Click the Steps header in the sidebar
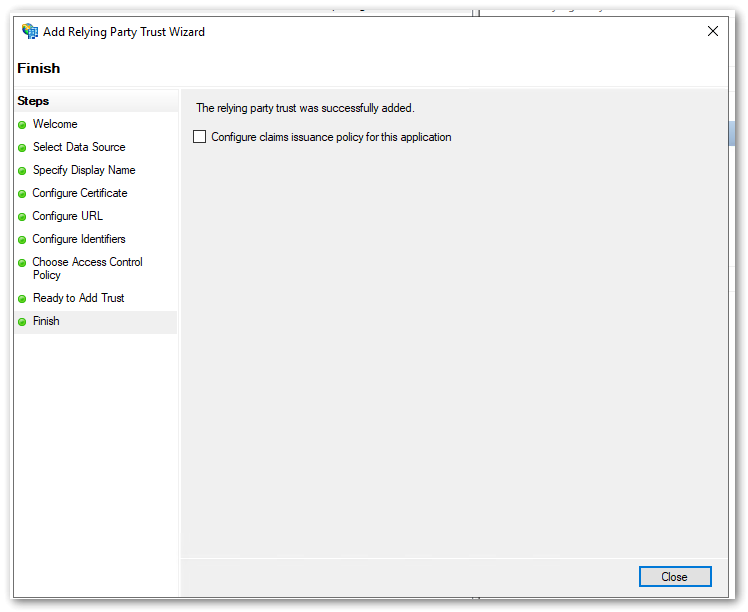This screenshot has height=612, width=748. (x=33, y=101)
